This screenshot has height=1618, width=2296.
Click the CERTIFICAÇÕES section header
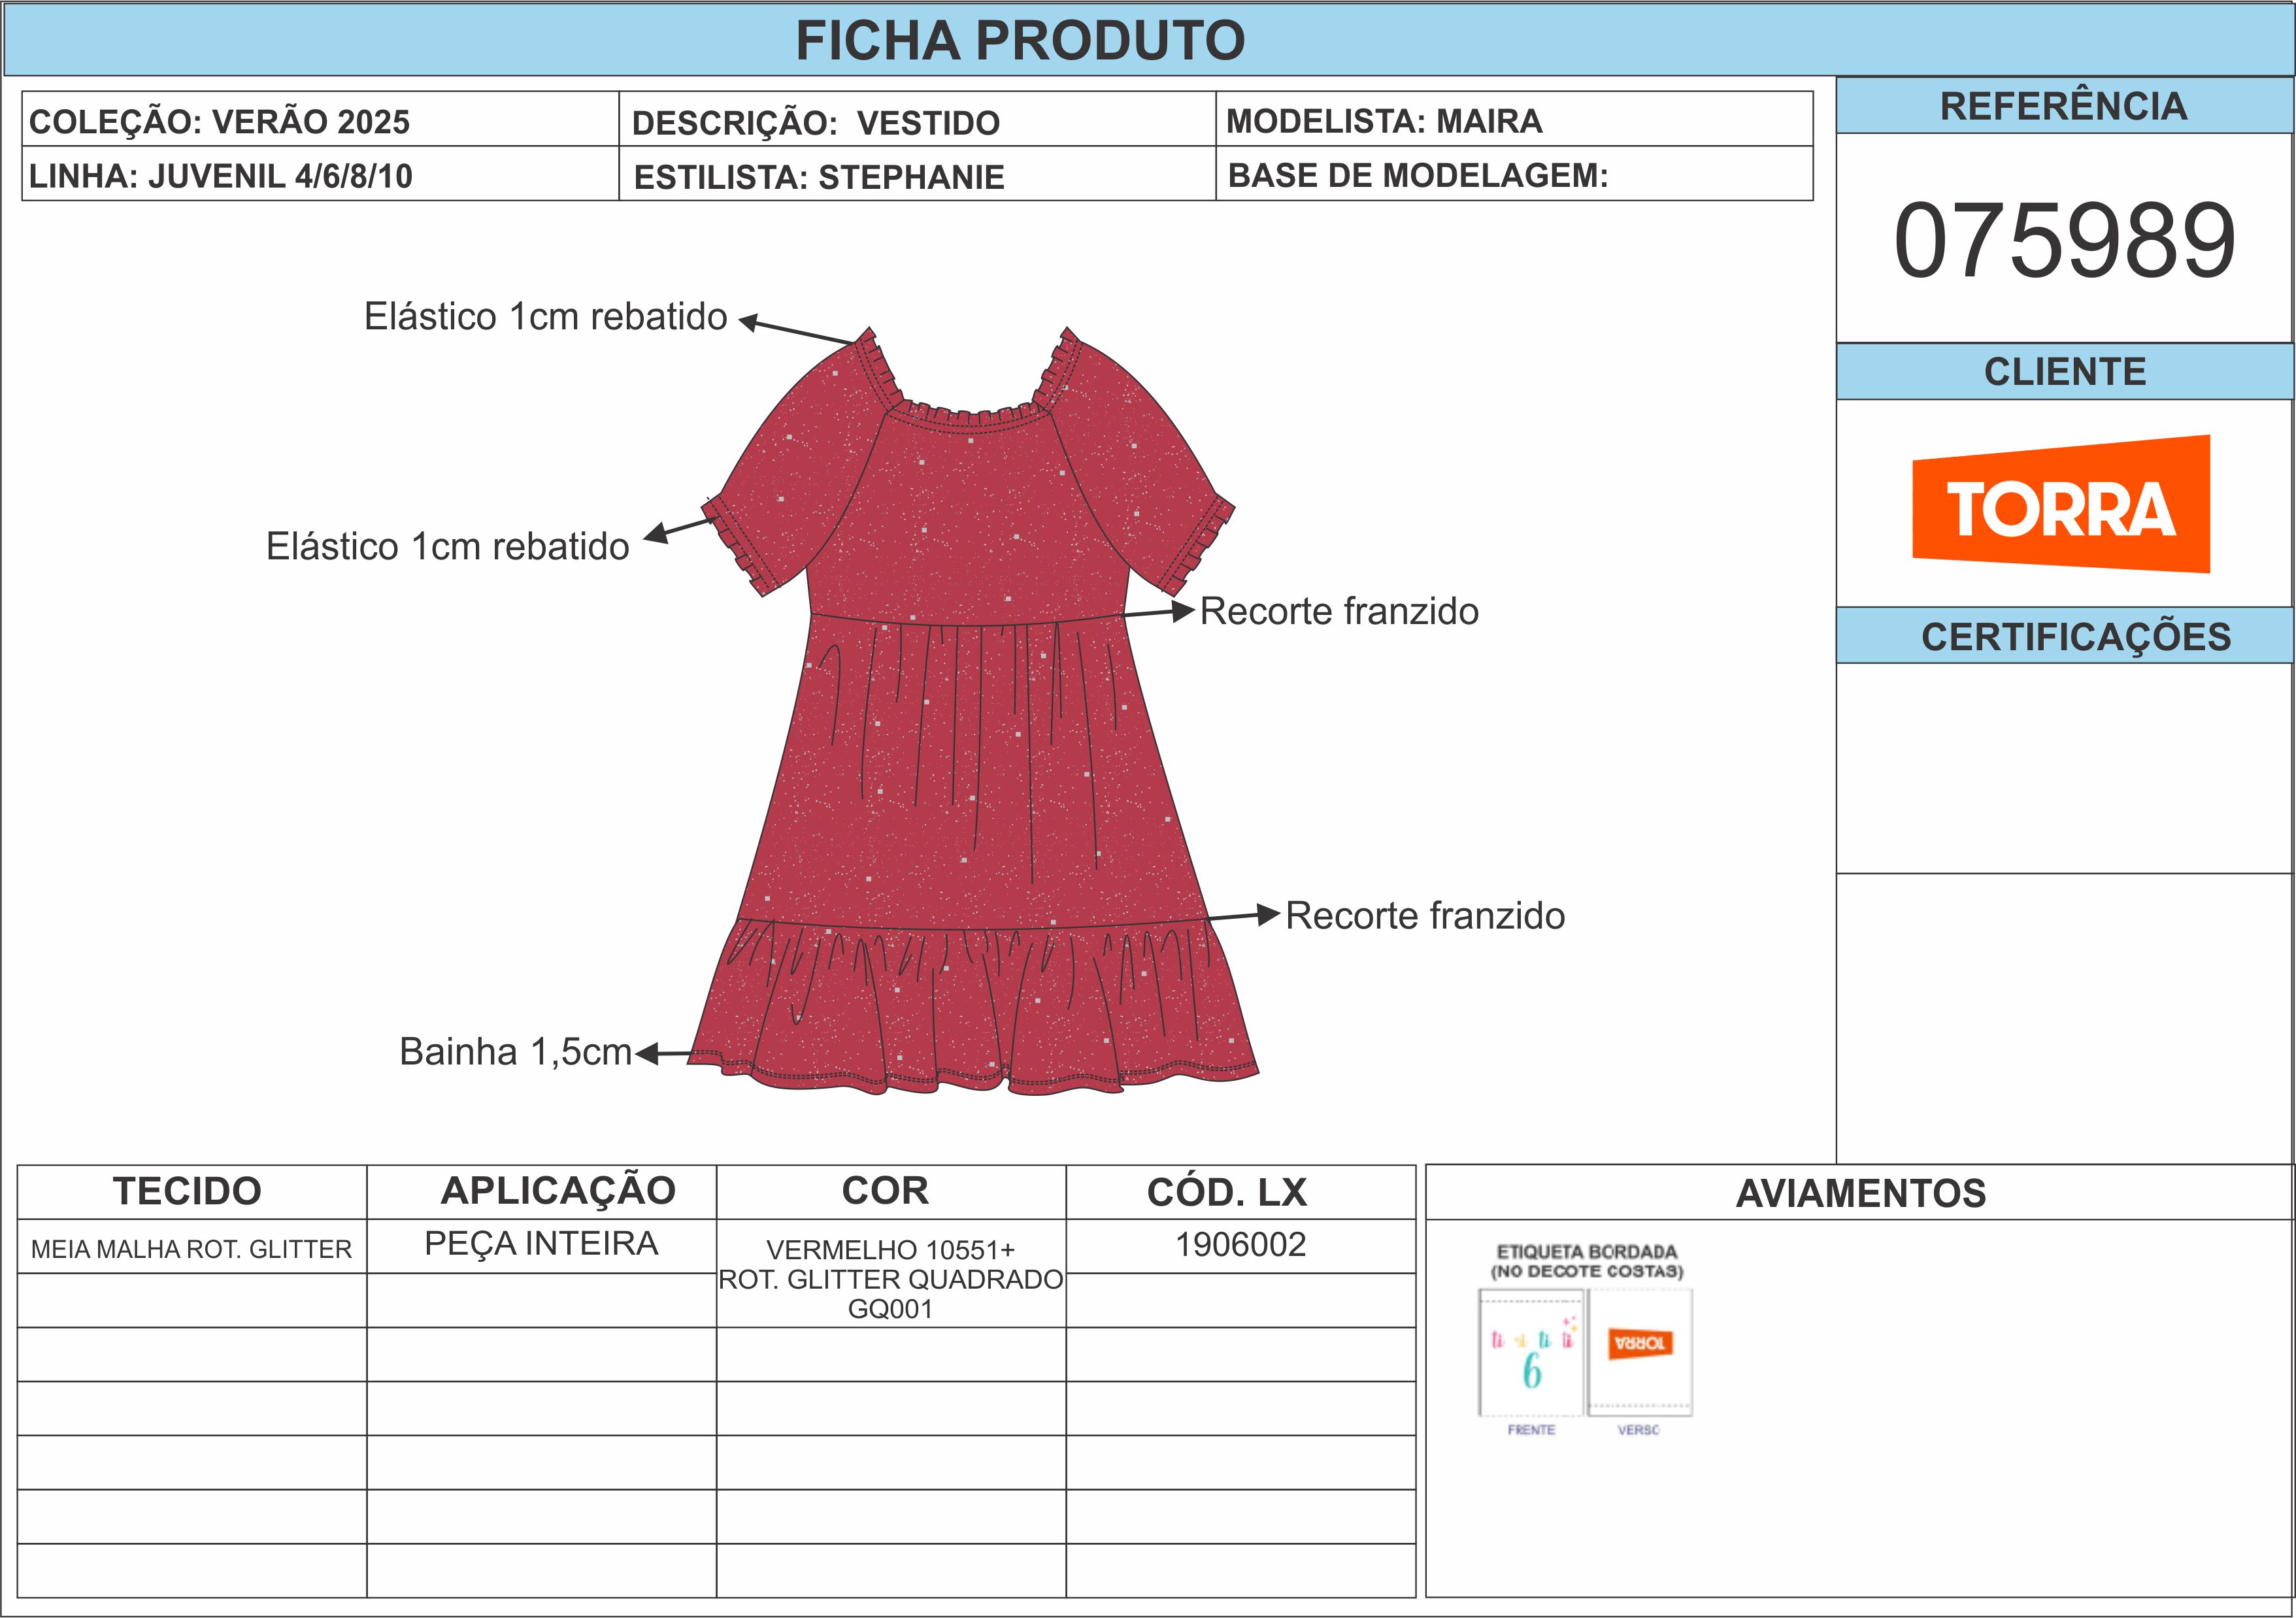point(2075,637)
